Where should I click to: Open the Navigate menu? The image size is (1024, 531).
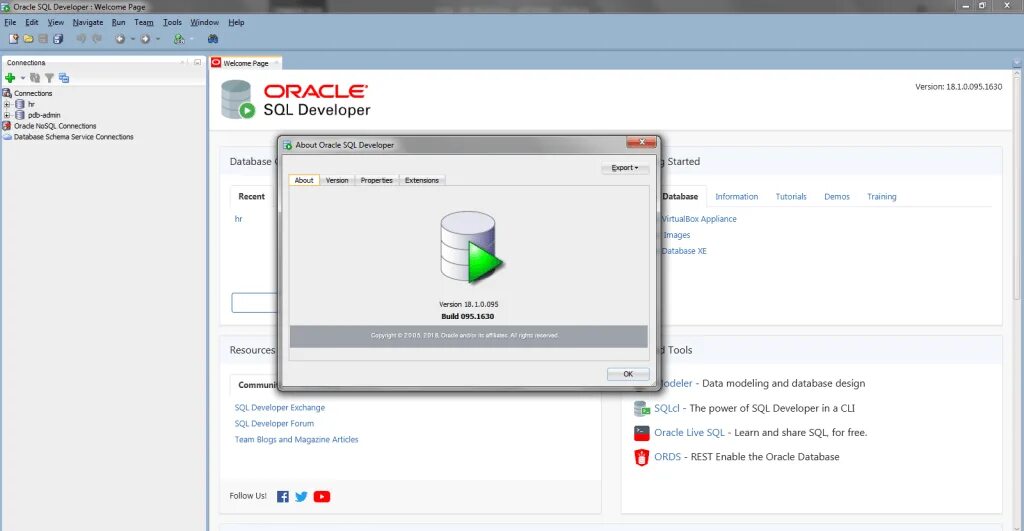(x=88, y=22)
